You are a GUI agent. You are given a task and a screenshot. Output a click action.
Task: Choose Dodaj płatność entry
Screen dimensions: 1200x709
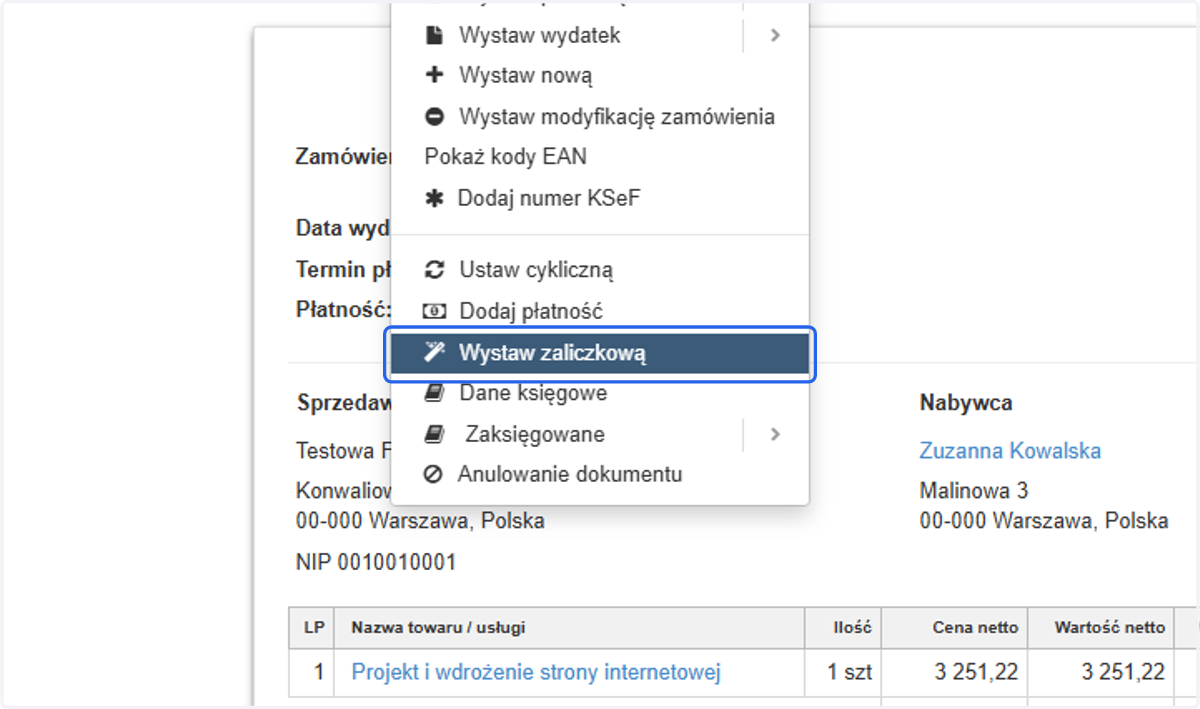(531, 312)
